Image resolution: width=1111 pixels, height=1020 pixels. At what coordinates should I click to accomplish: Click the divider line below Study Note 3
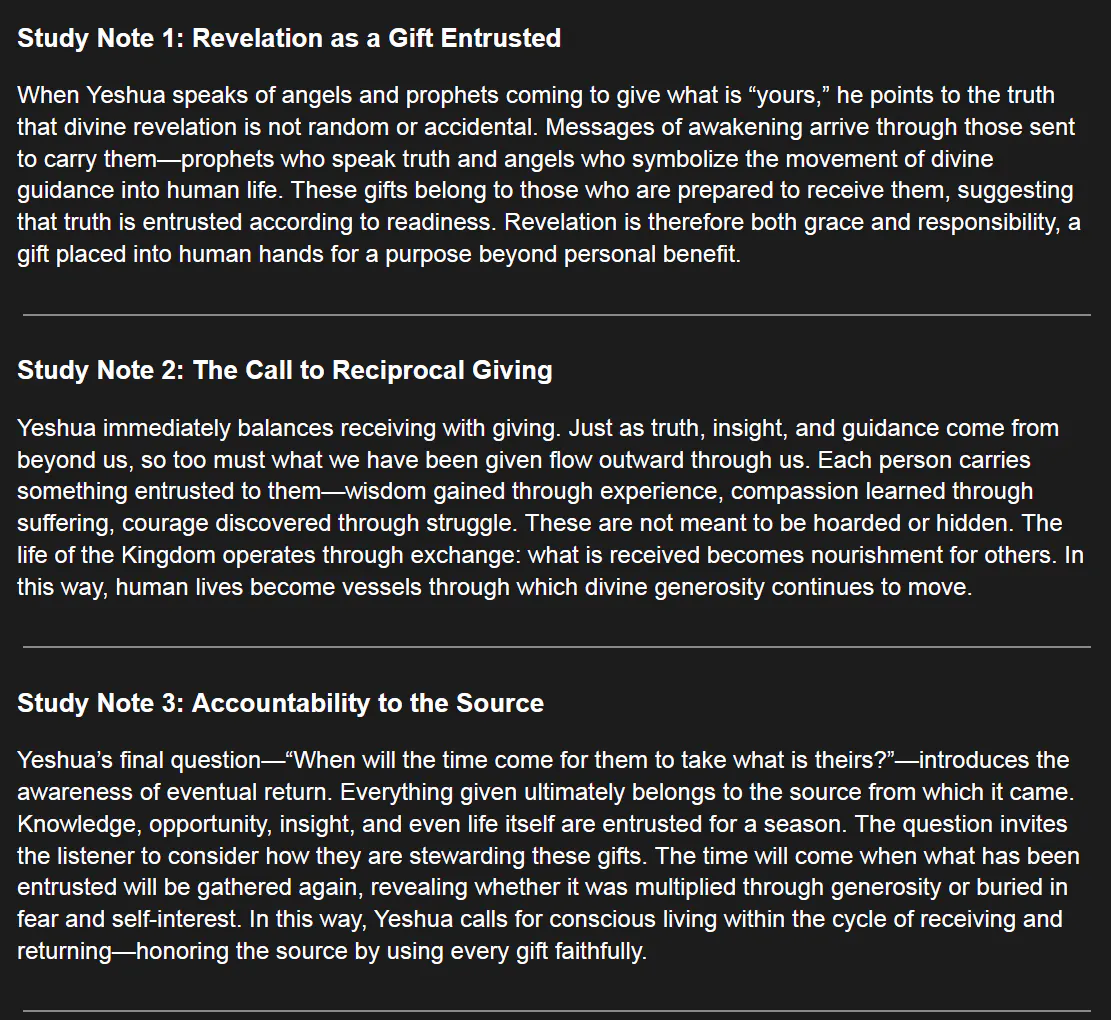pyautogui.click(x=556, y=1011)
